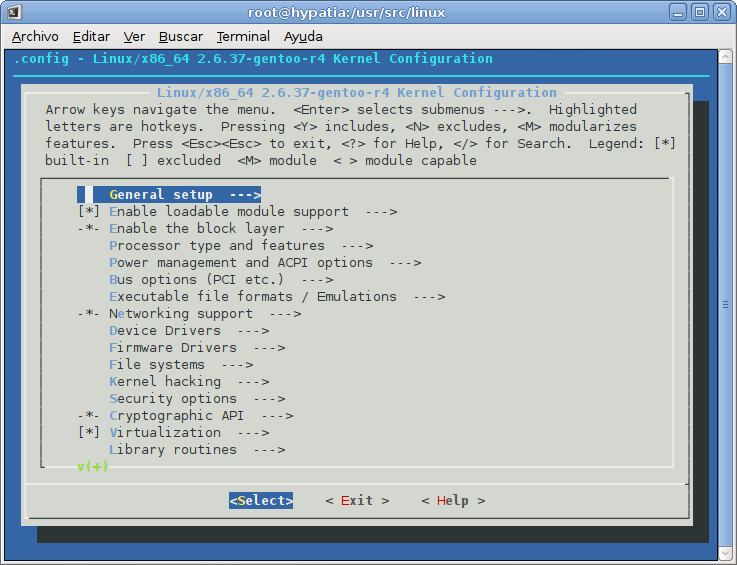Close the terminal window
Screen dimensions: 737x565
click(721, 12)
